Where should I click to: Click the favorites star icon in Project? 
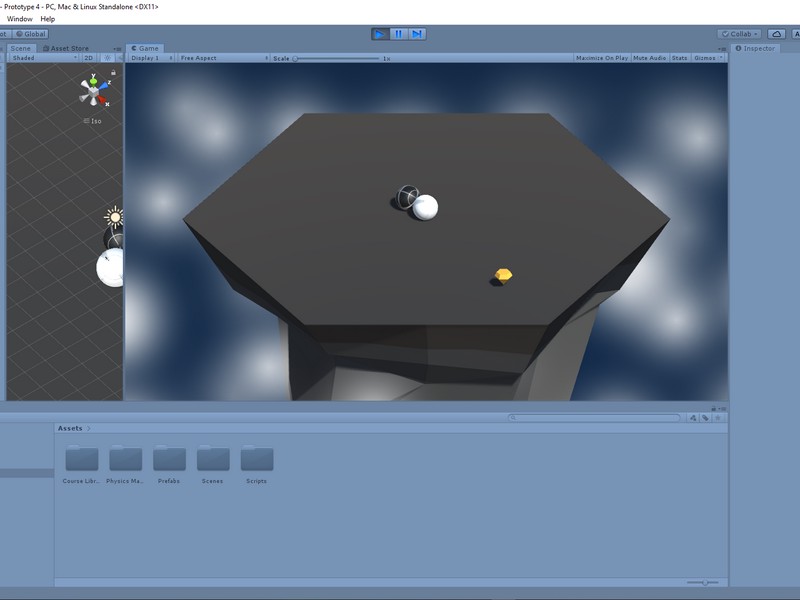717,418
